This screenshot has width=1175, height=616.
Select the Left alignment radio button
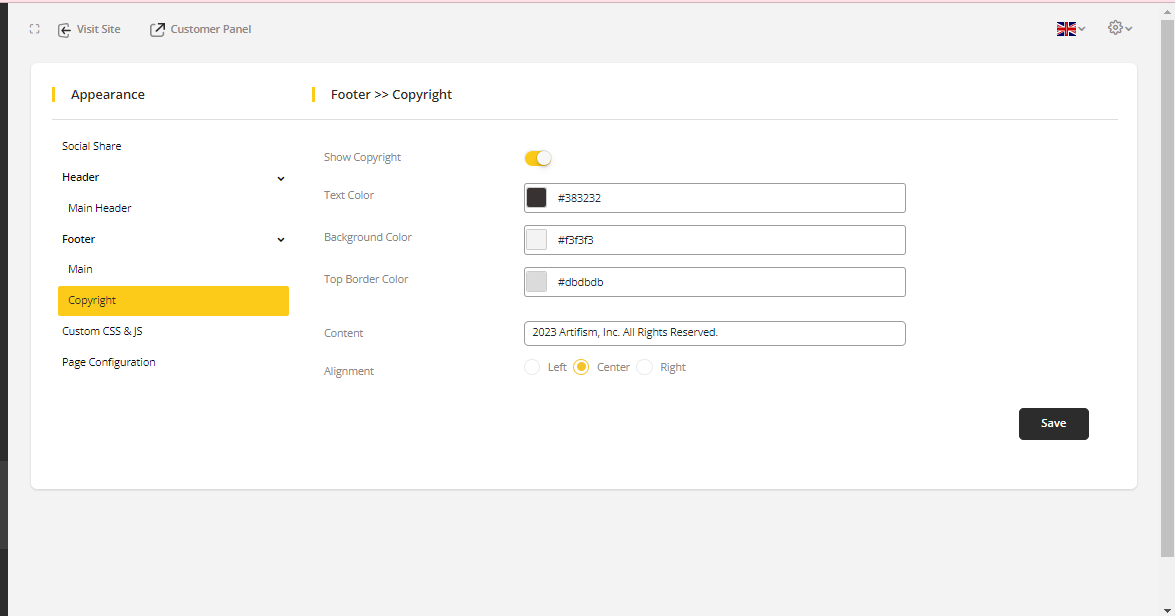[x=532, y=367]
